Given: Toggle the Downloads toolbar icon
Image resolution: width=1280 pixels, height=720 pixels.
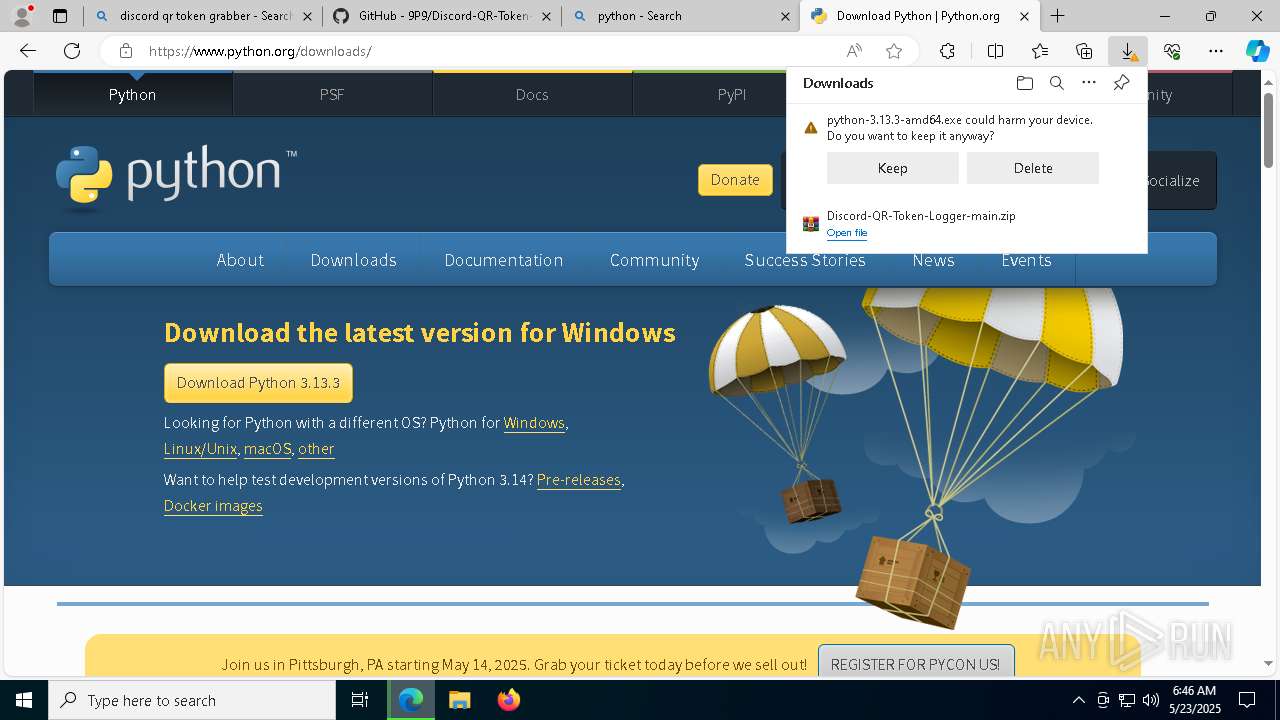Looking at the screenshot, I should click(1128, 51).
